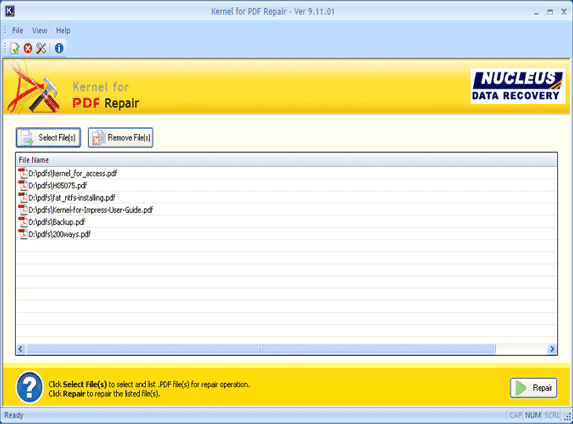Click PDF icon beside kernel_for_access.pdf
The height and width of the screenshot is (424, 573).
[23, 173]
